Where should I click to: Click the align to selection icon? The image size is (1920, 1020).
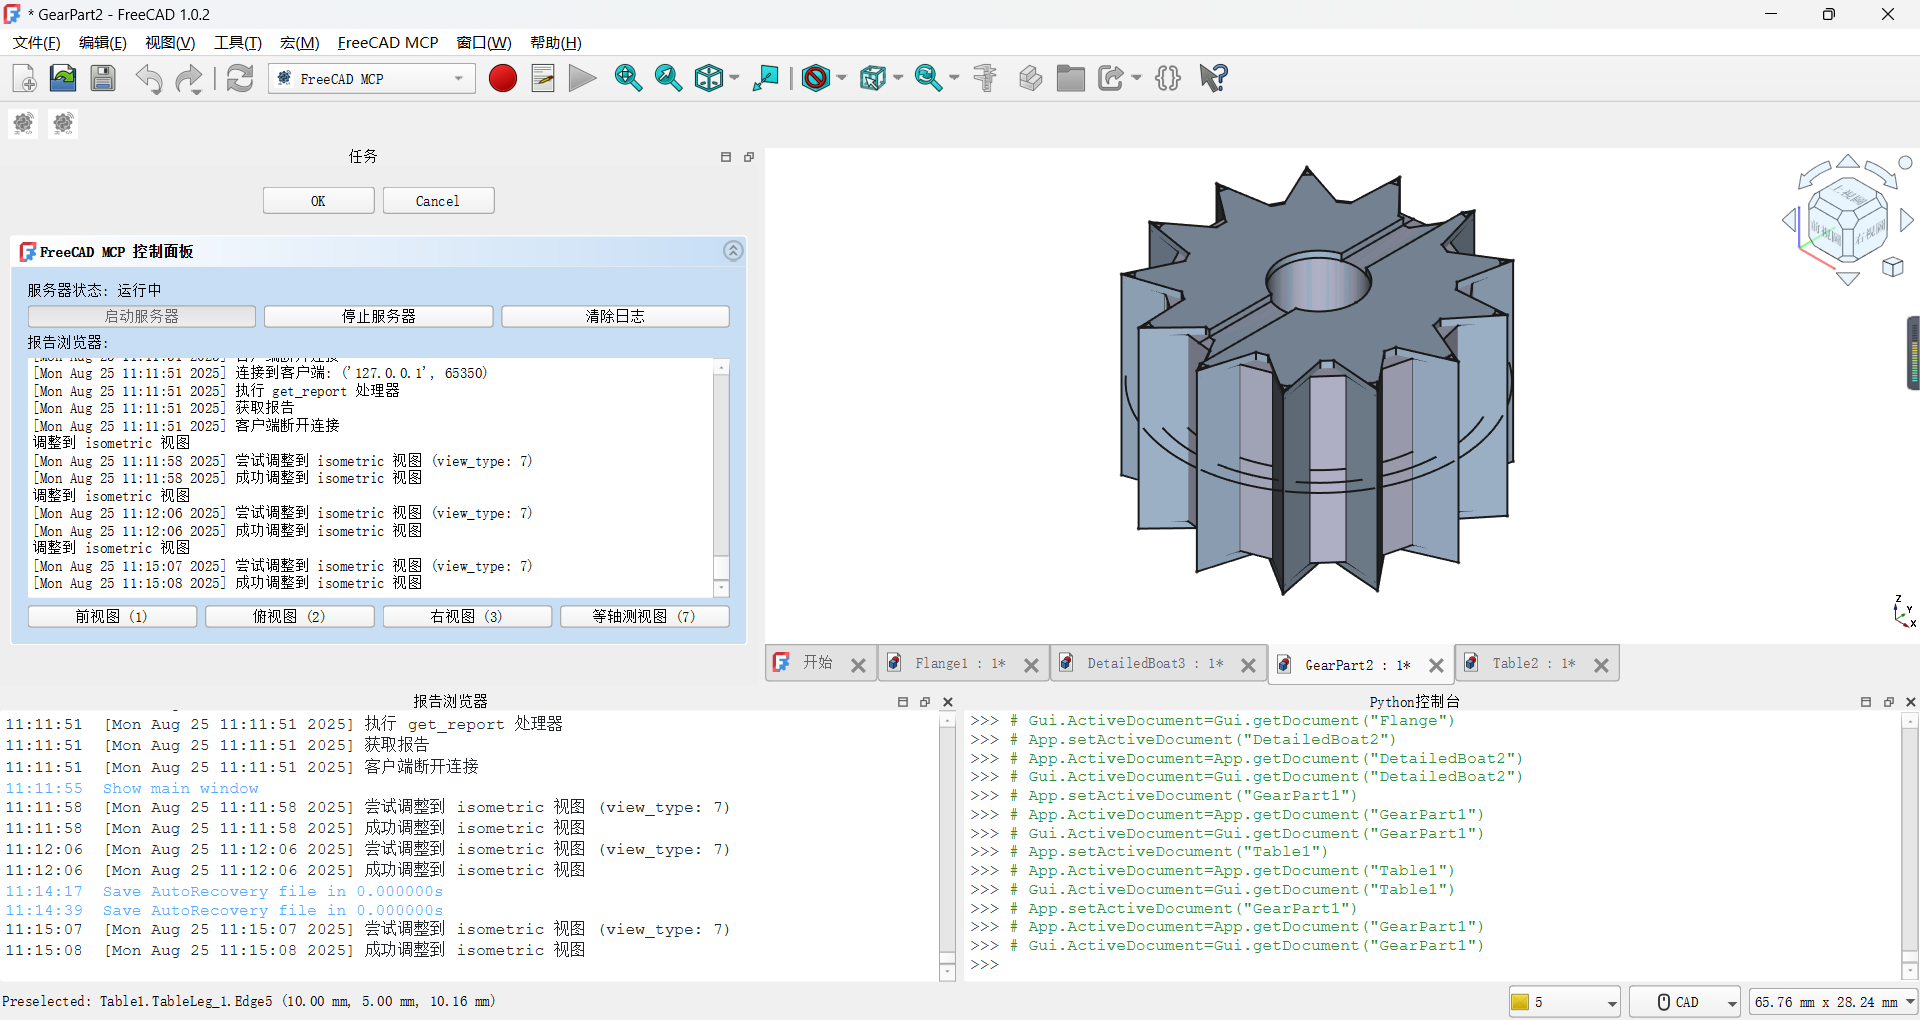click(x=766, y=78)
